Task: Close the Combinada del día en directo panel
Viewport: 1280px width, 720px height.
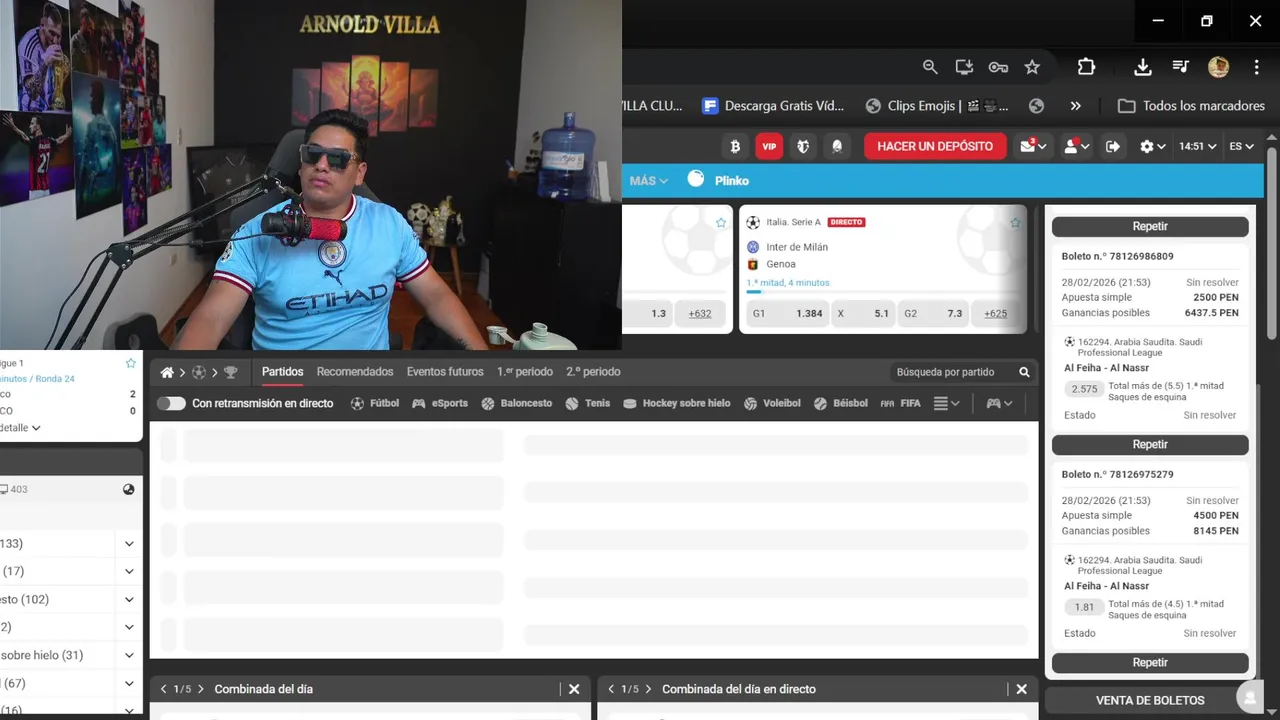Action: (1021, 689)
